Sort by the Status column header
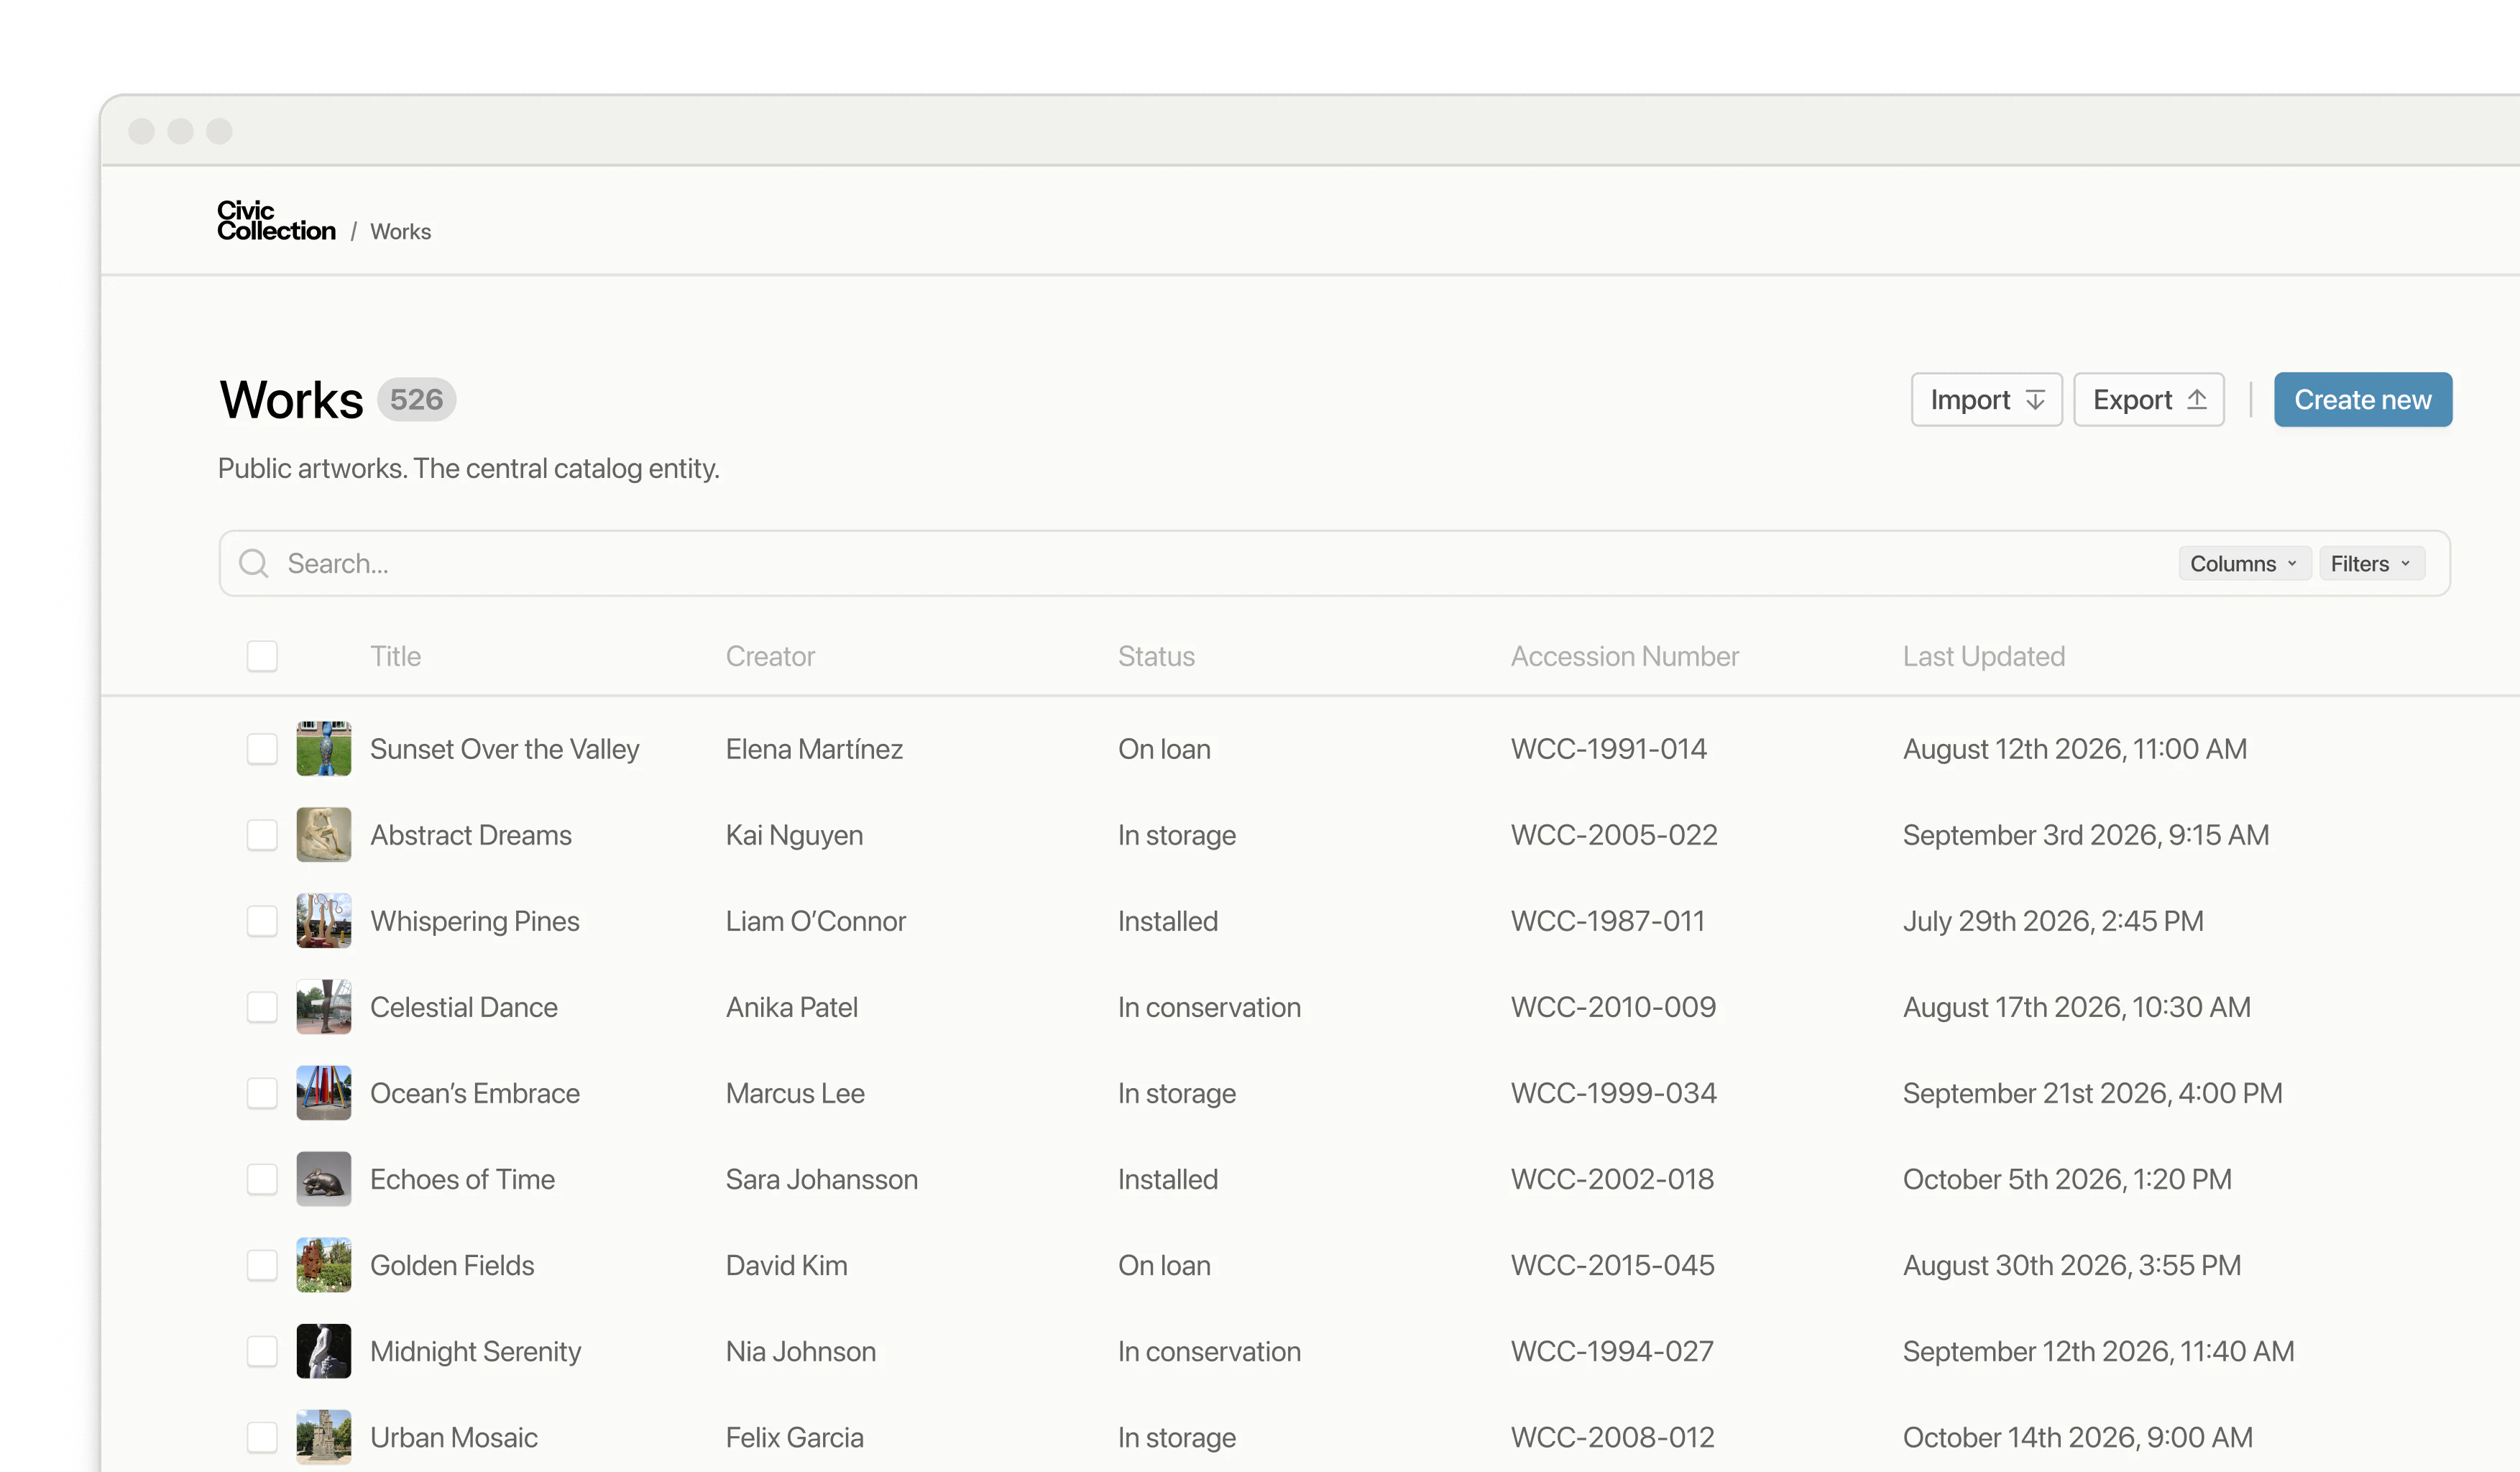The height and width of the screenshot is (1472, 2520). coord(1156,656)
